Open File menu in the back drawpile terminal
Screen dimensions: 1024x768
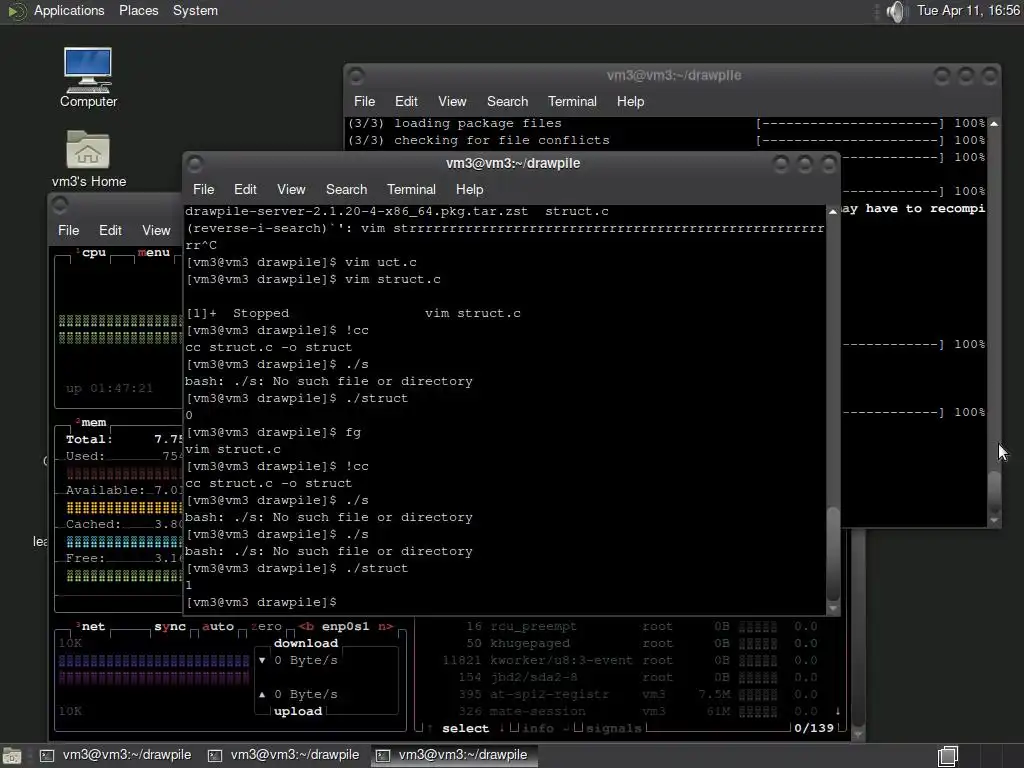tap(364, 102)
